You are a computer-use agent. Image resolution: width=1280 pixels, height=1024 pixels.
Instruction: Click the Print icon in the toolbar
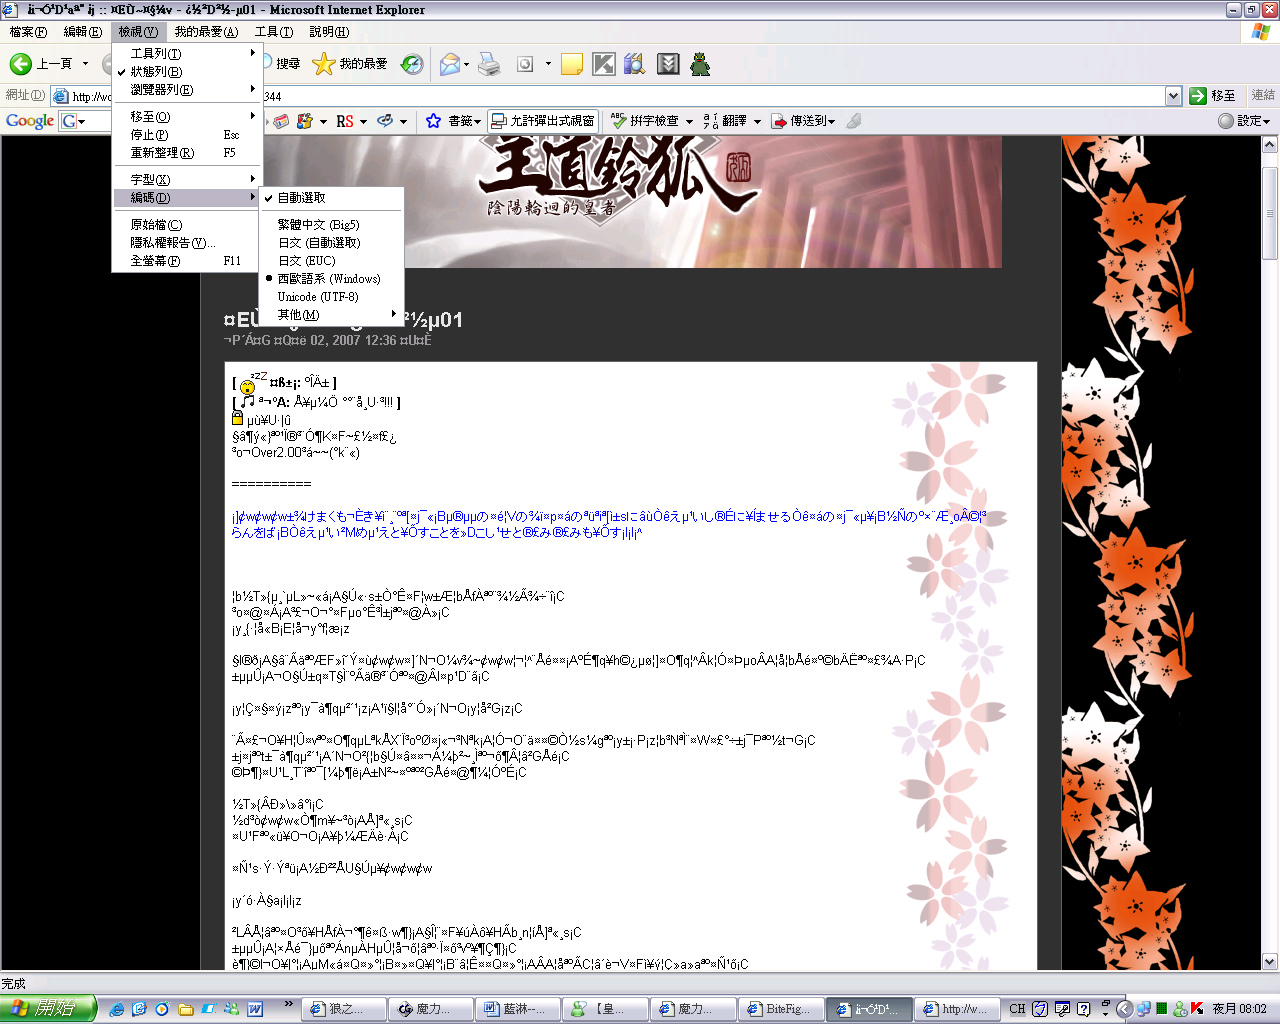point(489,64)
